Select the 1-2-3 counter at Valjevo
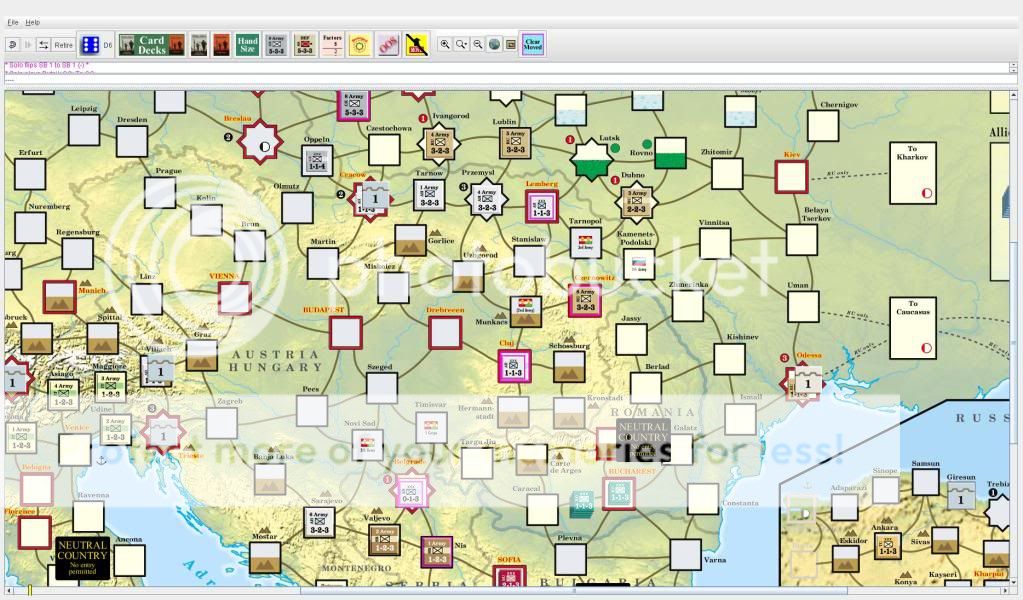 (x=384, y=540)
